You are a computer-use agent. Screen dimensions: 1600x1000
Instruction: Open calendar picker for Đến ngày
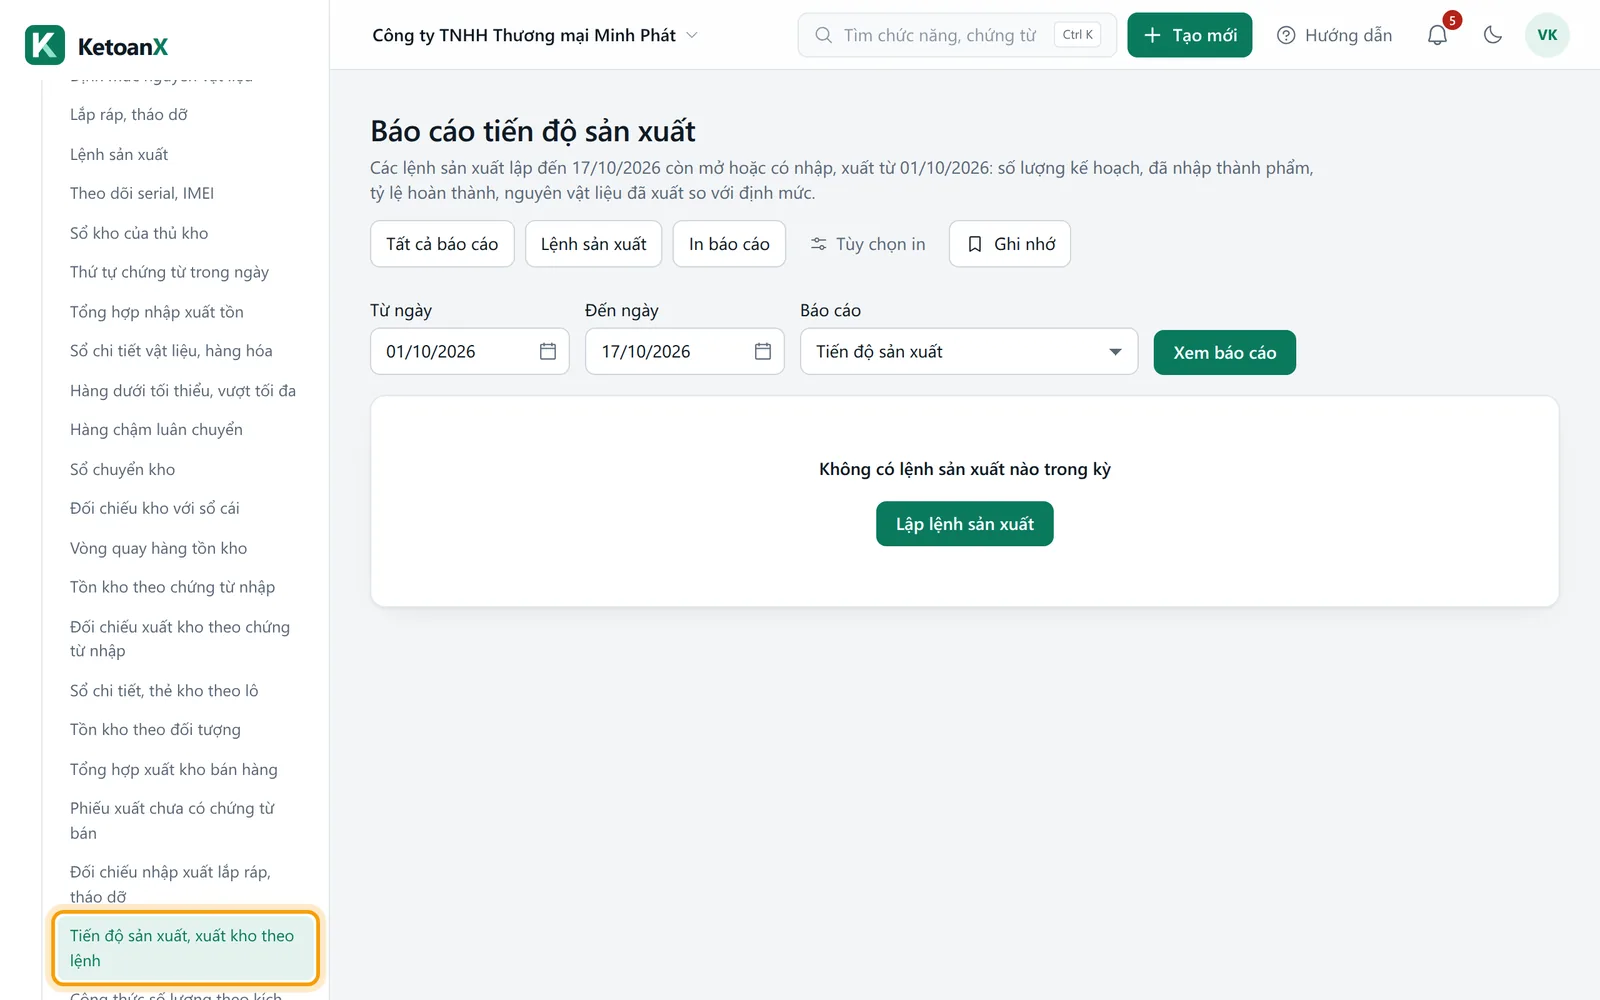763,351
